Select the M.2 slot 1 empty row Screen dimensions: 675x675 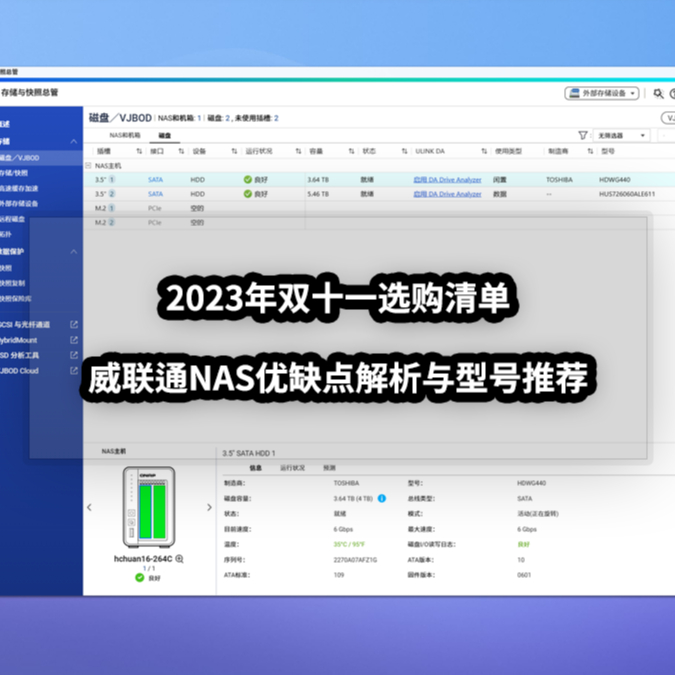click(x=379, y=208)
